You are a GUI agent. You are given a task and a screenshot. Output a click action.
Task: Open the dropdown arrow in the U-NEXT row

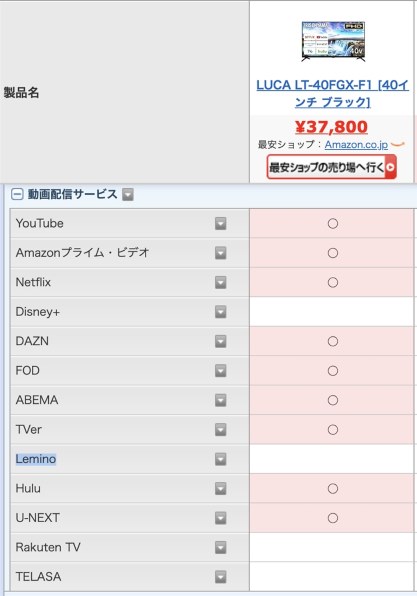(220, 518)
